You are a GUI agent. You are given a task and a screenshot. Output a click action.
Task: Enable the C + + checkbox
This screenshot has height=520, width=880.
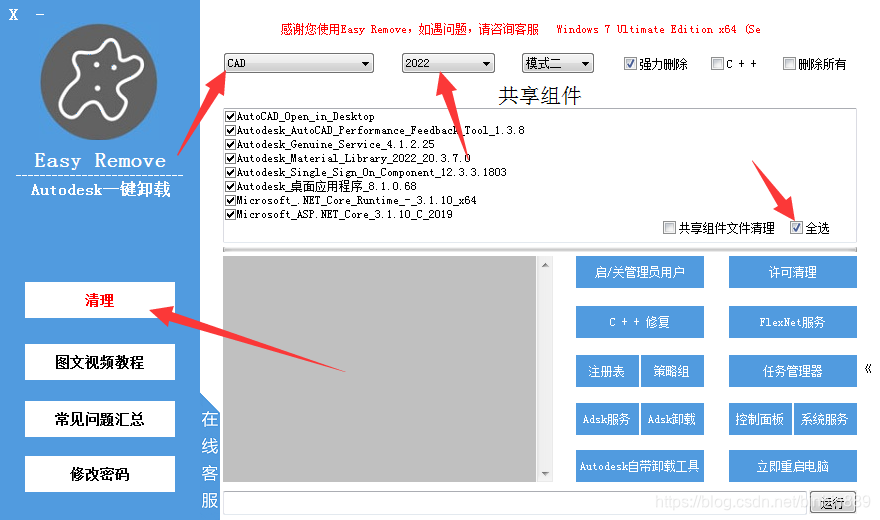[717, 63]
